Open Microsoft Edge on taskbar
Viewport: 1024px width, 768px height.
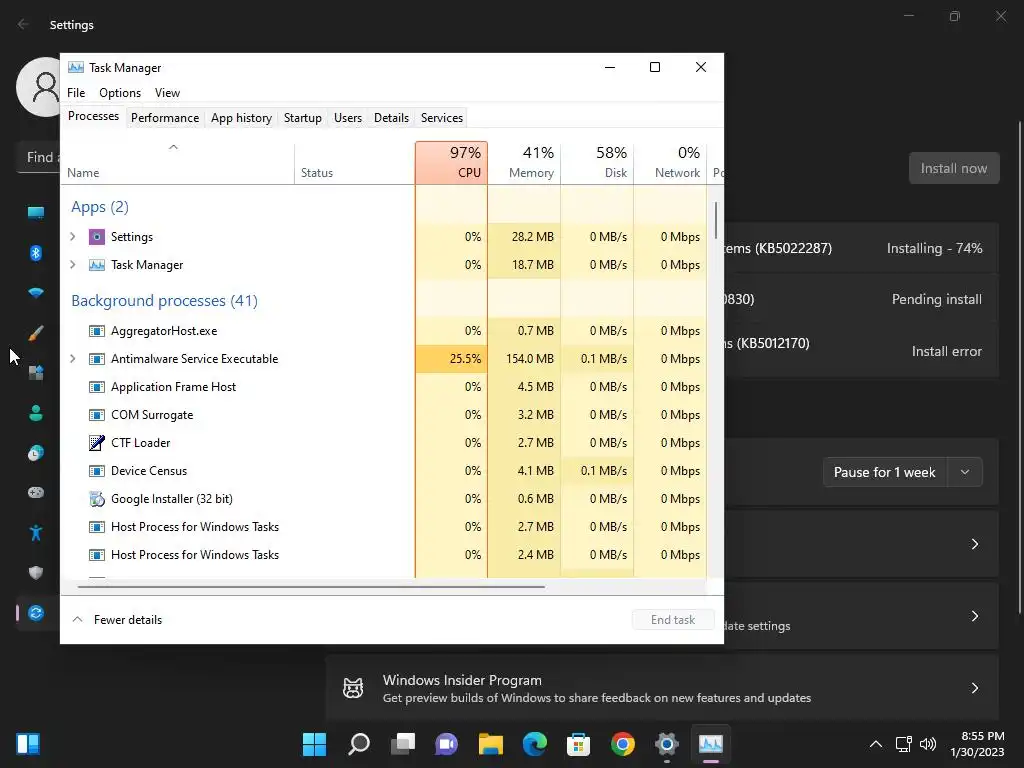535,744
